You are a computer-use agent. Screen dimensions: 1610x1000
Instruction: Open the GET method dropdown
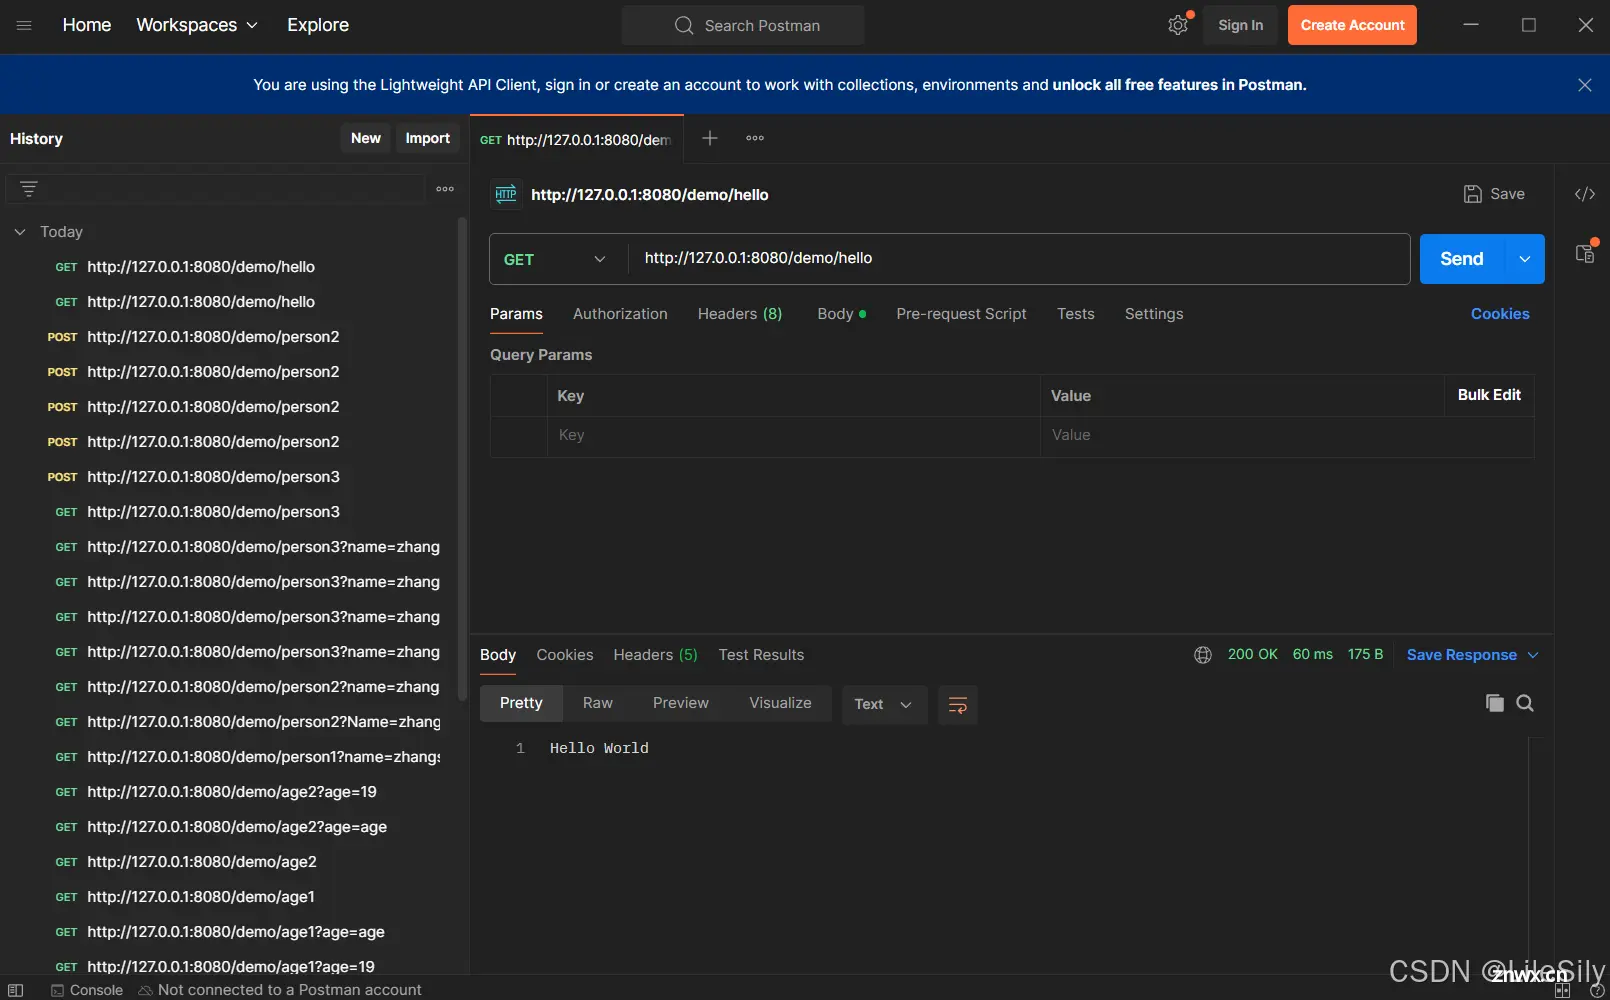tap(555, 259)
